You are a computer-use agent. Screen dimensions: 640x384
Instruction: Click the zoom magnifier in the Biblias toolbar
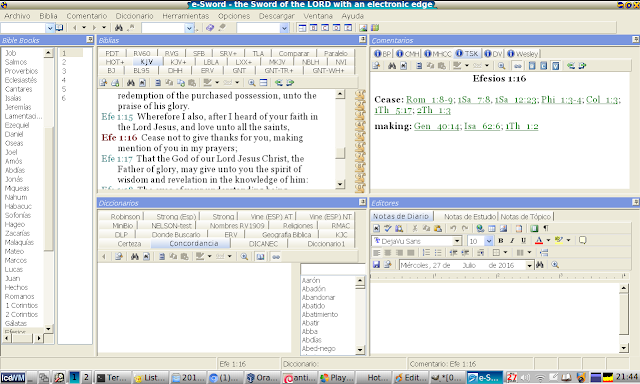(x=252, y=83)
